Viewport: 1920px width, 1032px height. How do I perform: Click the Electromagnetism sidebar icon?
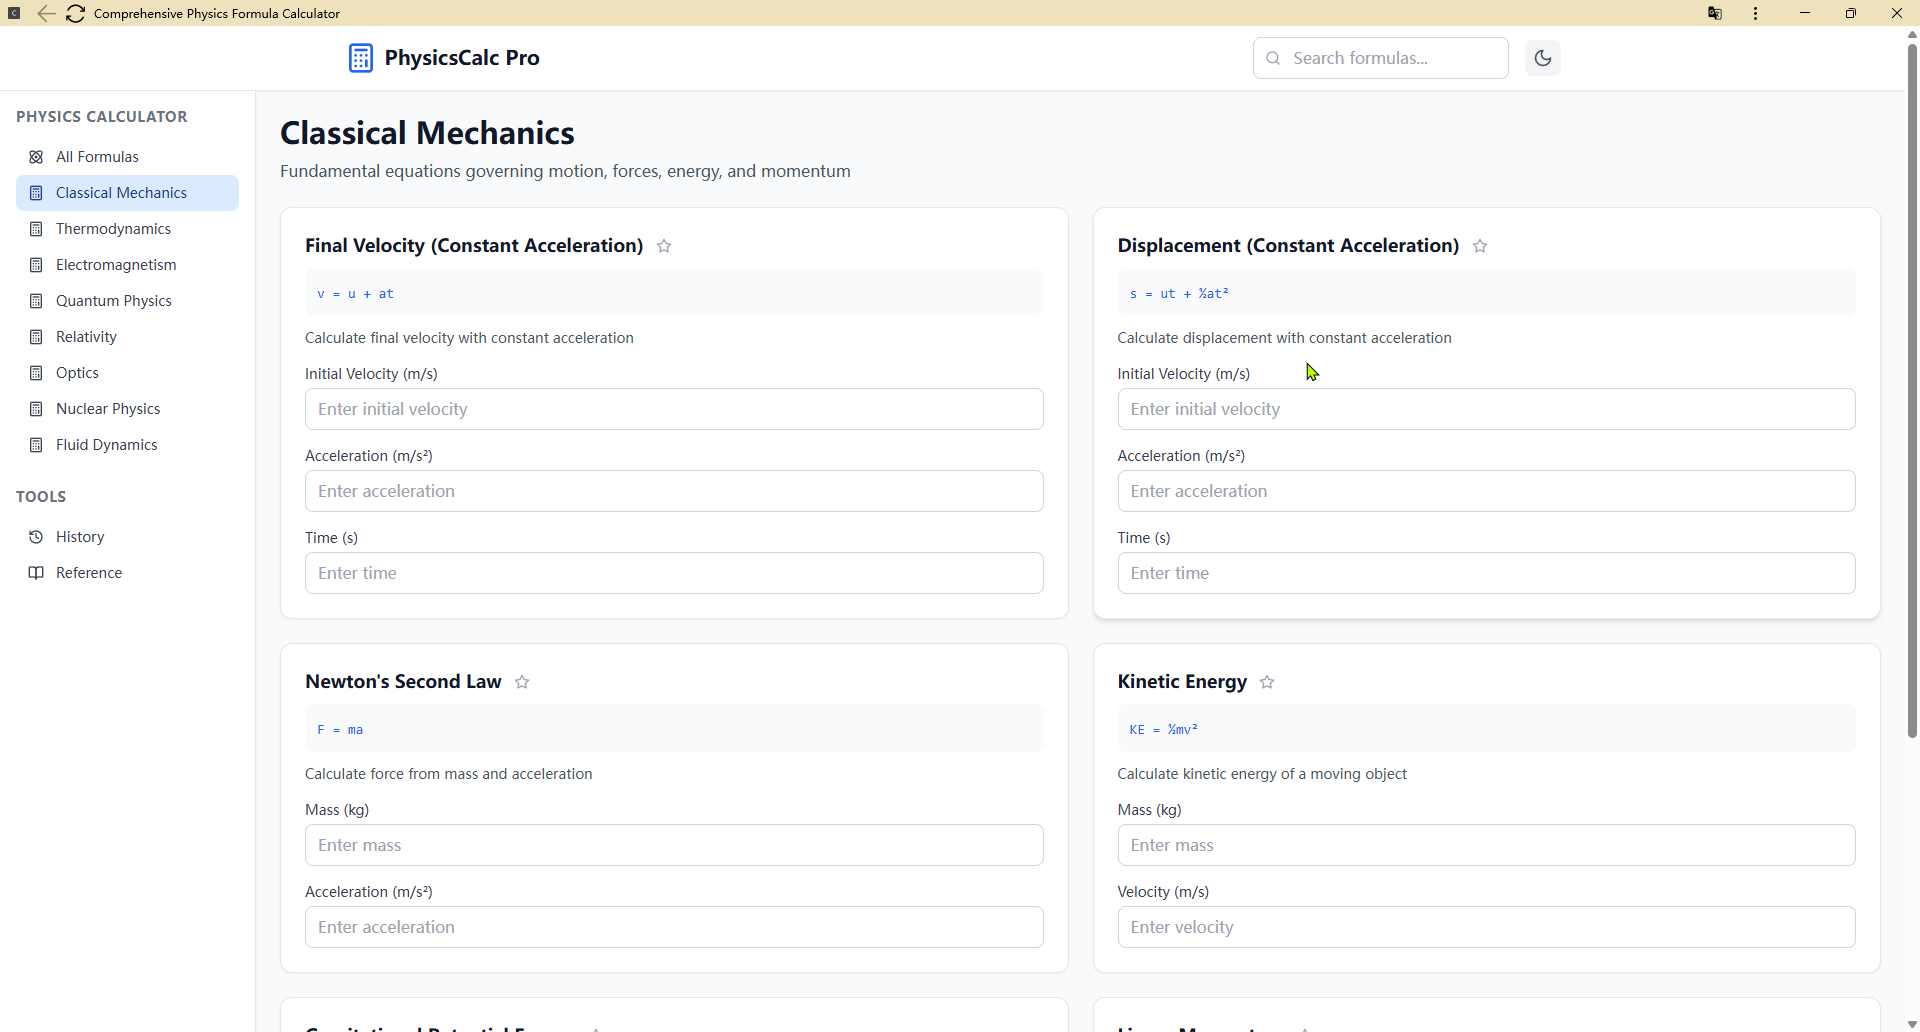tap(36, 265)
